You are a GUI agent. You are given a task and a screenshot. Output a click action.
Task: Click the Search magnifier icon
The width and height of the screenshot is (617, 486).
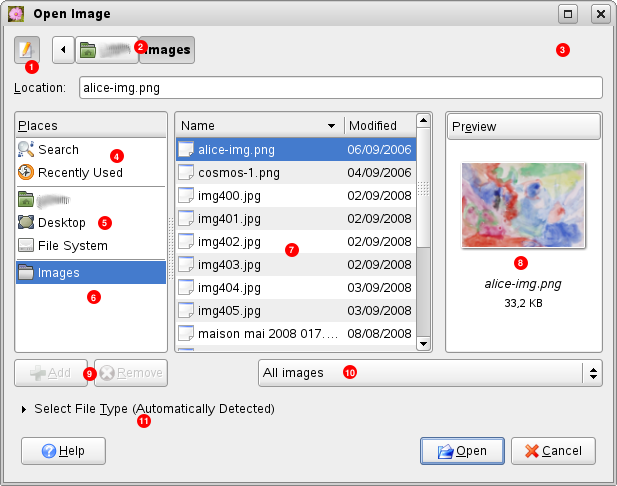click(26, 149)
